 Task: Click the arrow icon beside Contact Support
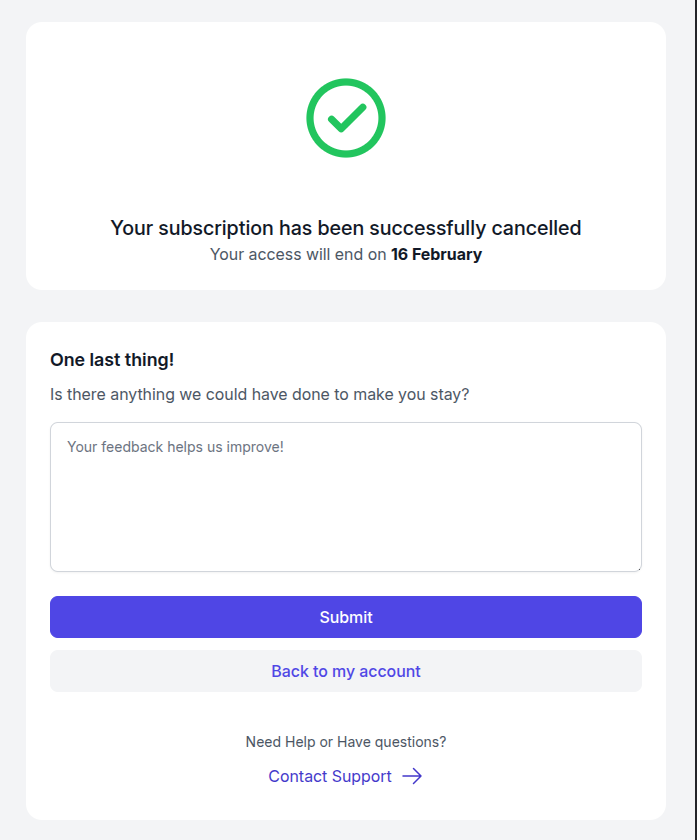pyautogui.click(x=412, y=776)
